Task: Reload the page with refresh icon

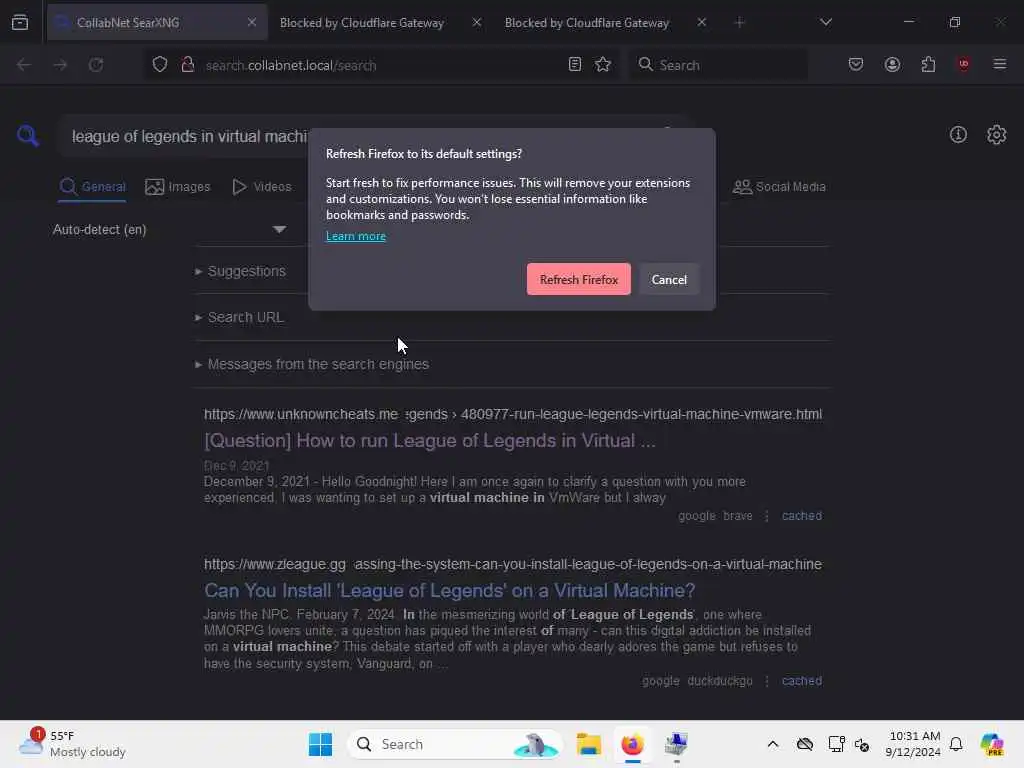Action: point(96,65)
